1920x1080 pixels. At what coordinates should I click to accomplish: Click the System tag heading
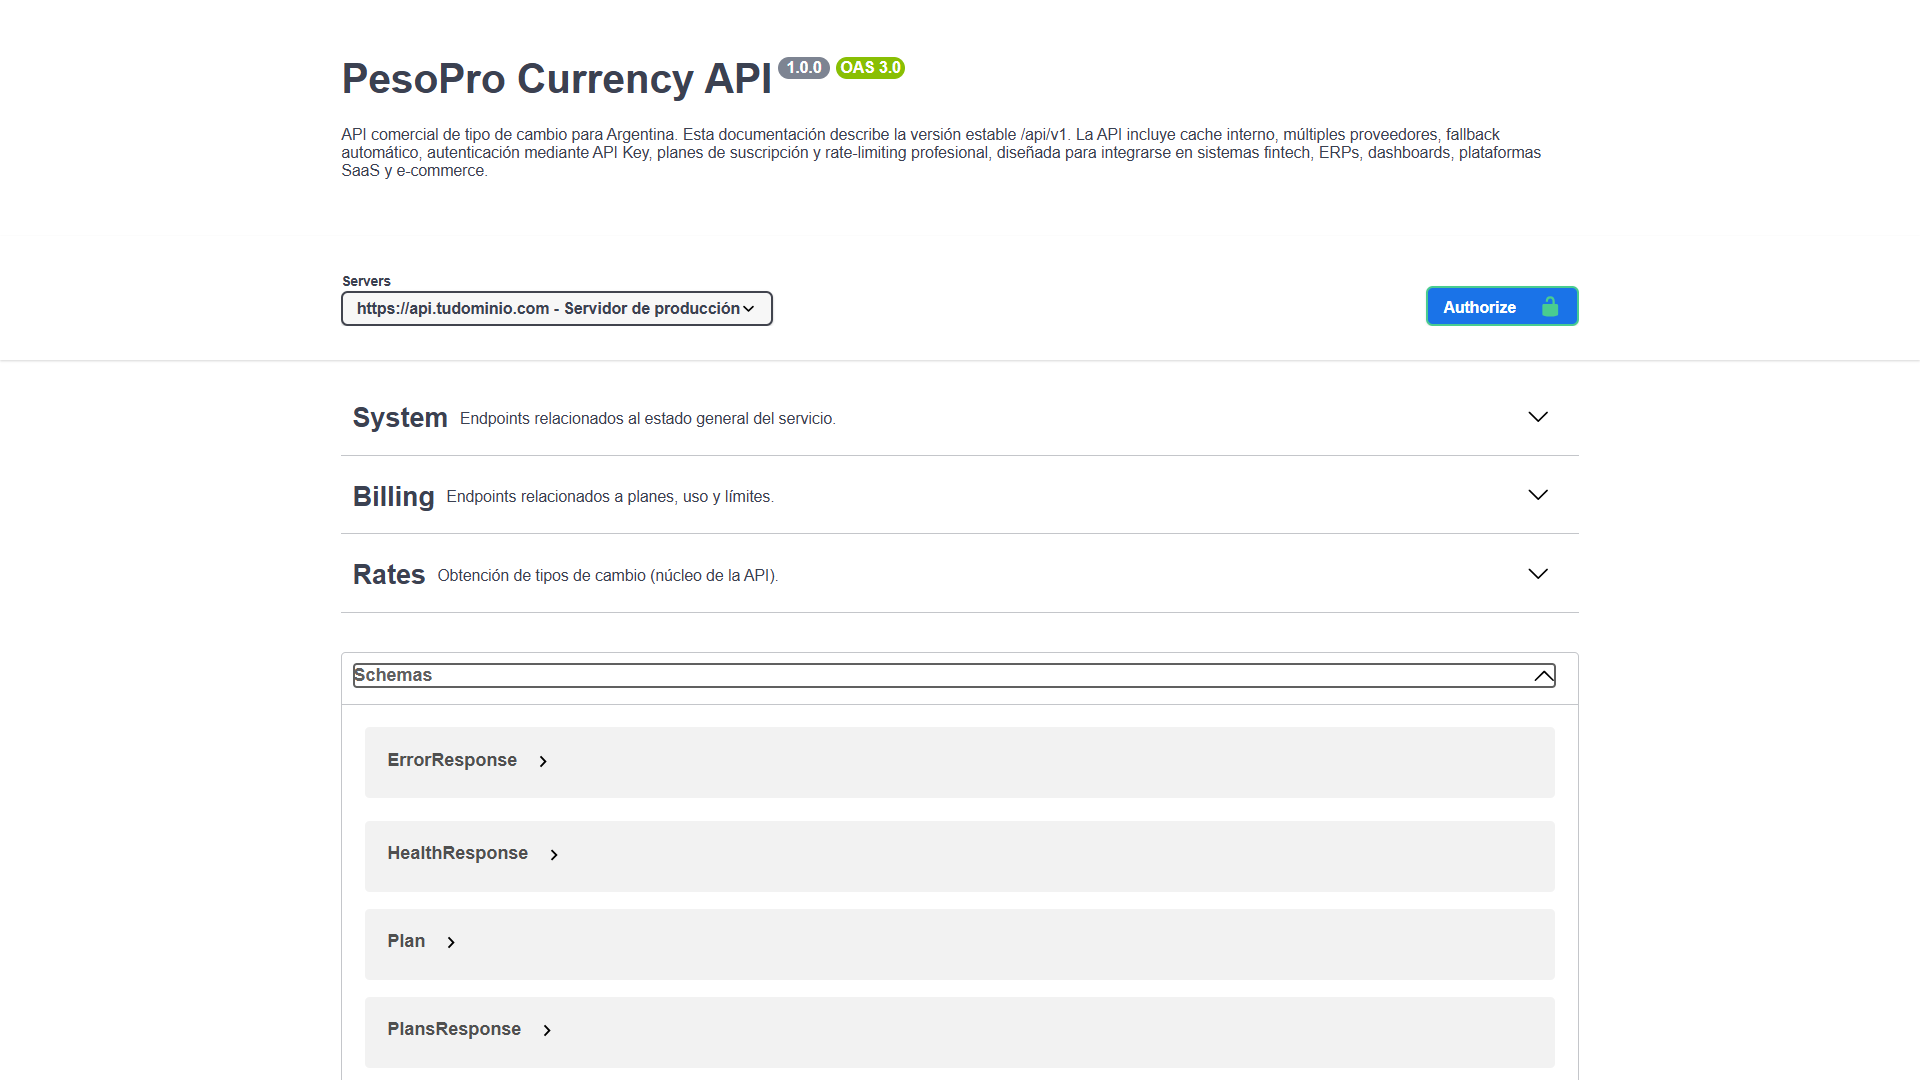pos(400,417)
